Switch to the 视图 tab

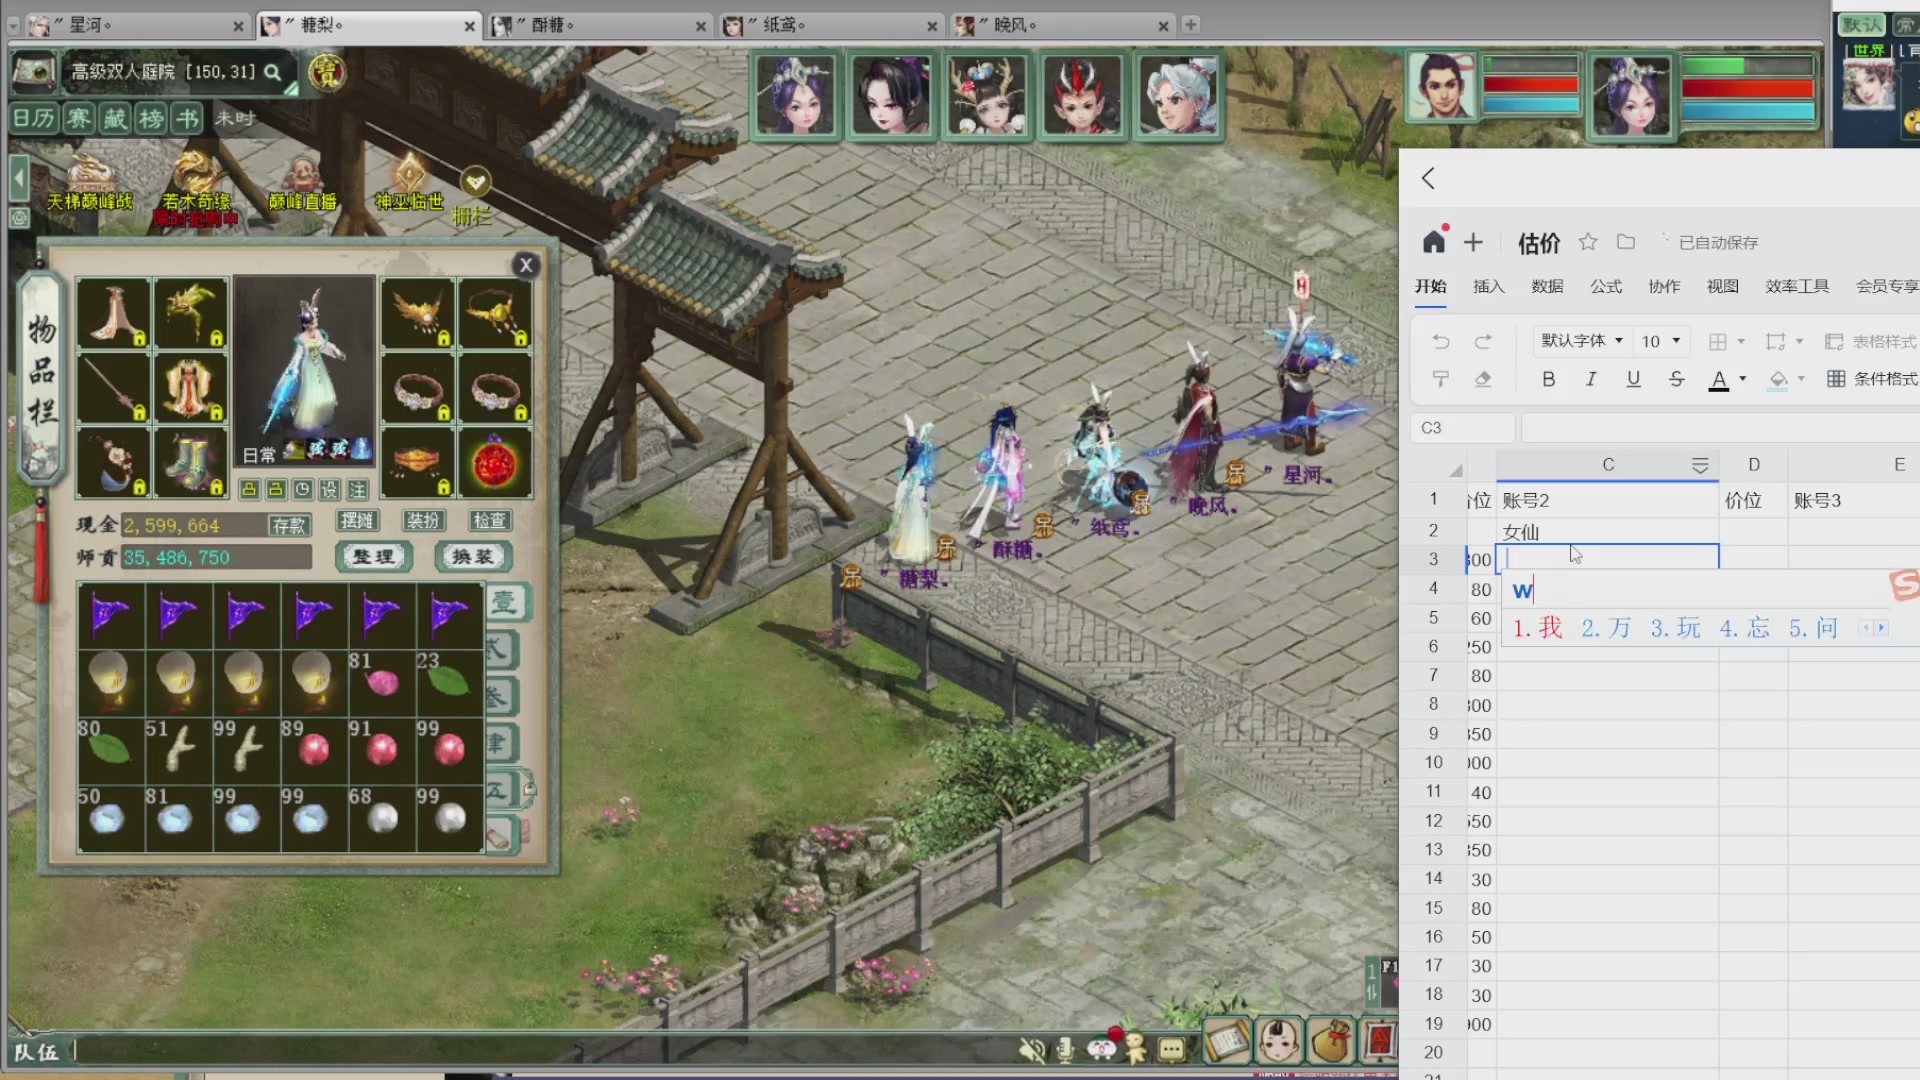click(x=1722, y=286)
